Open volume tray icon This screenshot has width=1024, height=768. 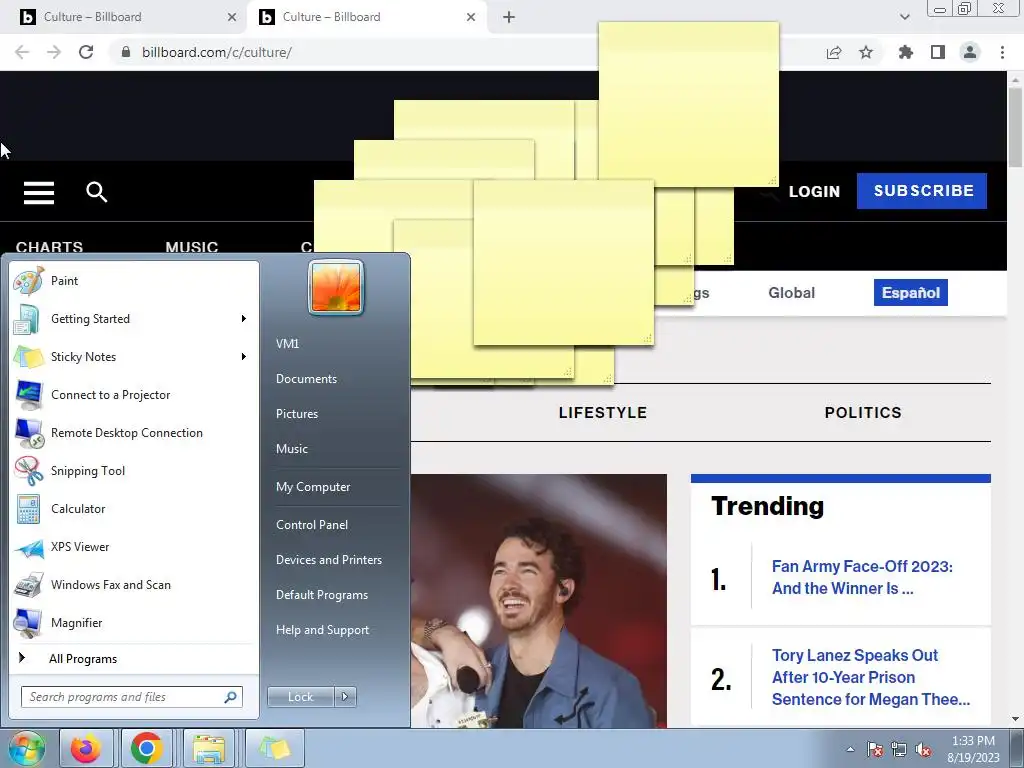tap(924, 750)
